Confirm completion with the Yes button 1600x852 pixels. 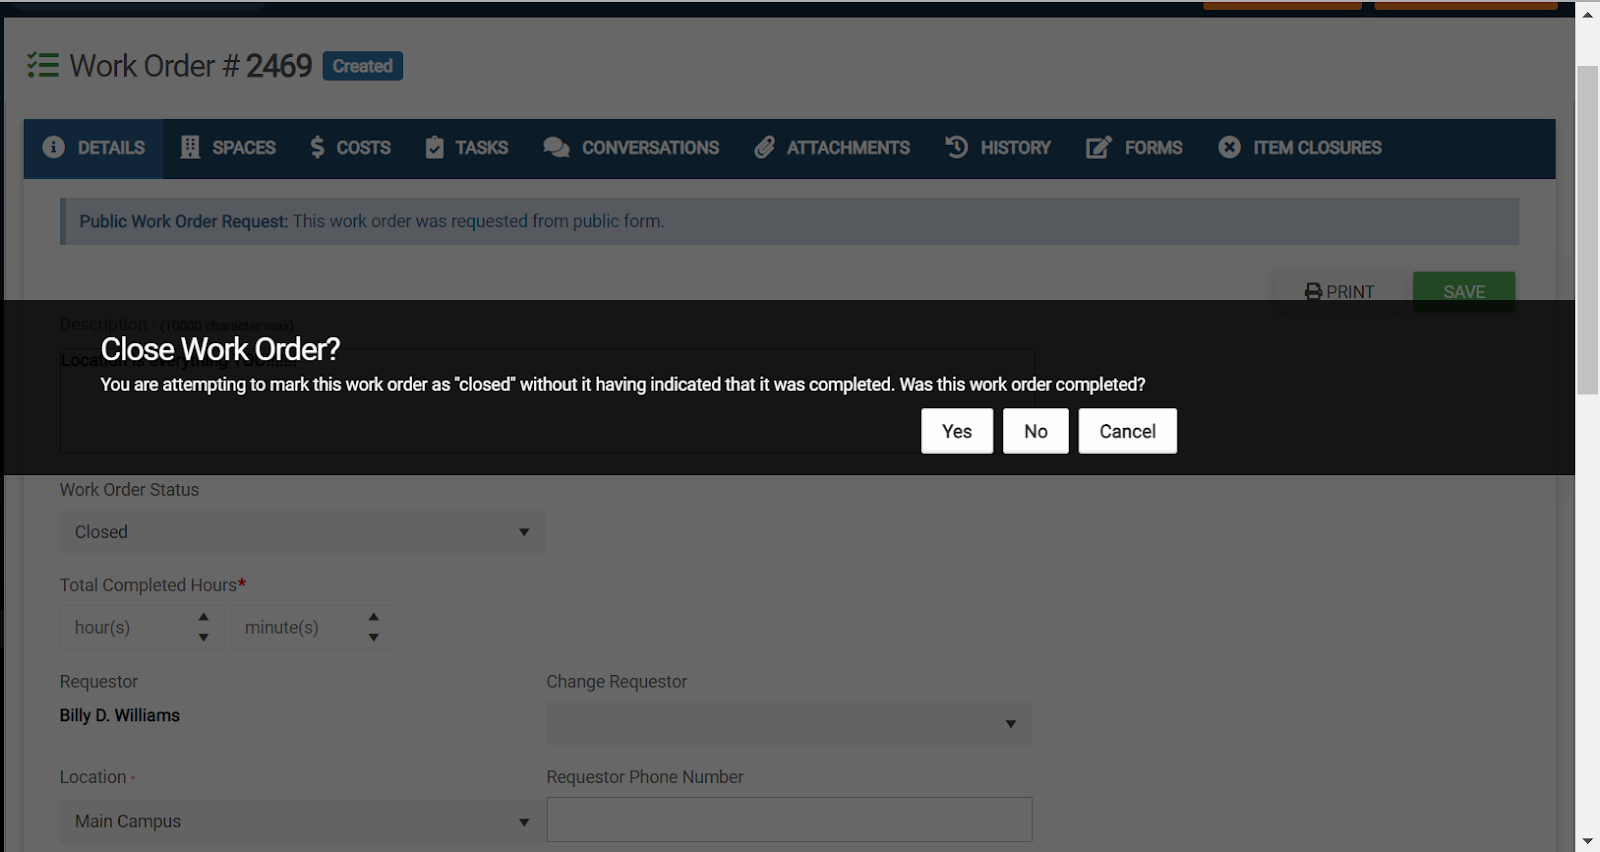click(956, 431)
